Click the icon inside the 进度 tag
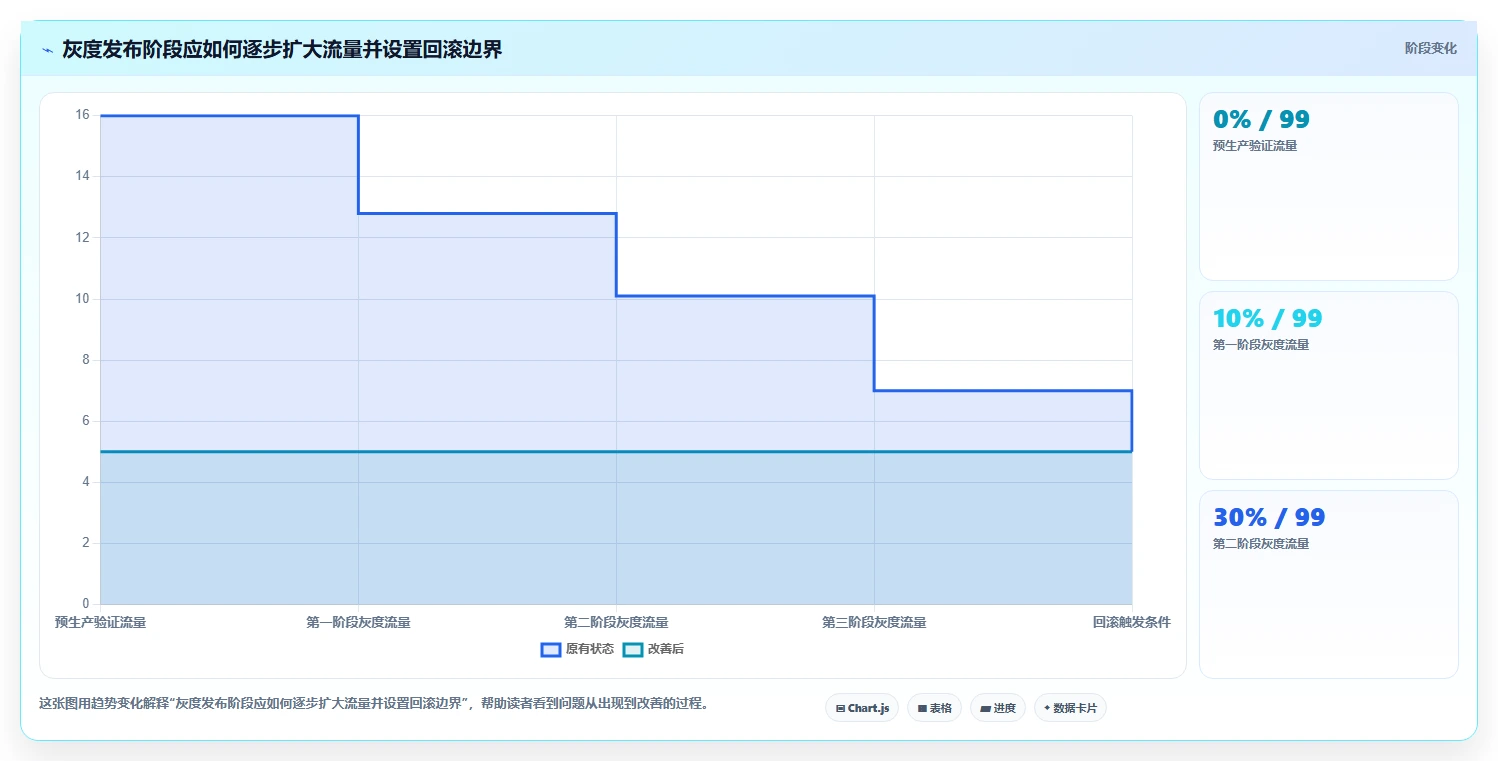 985,708
